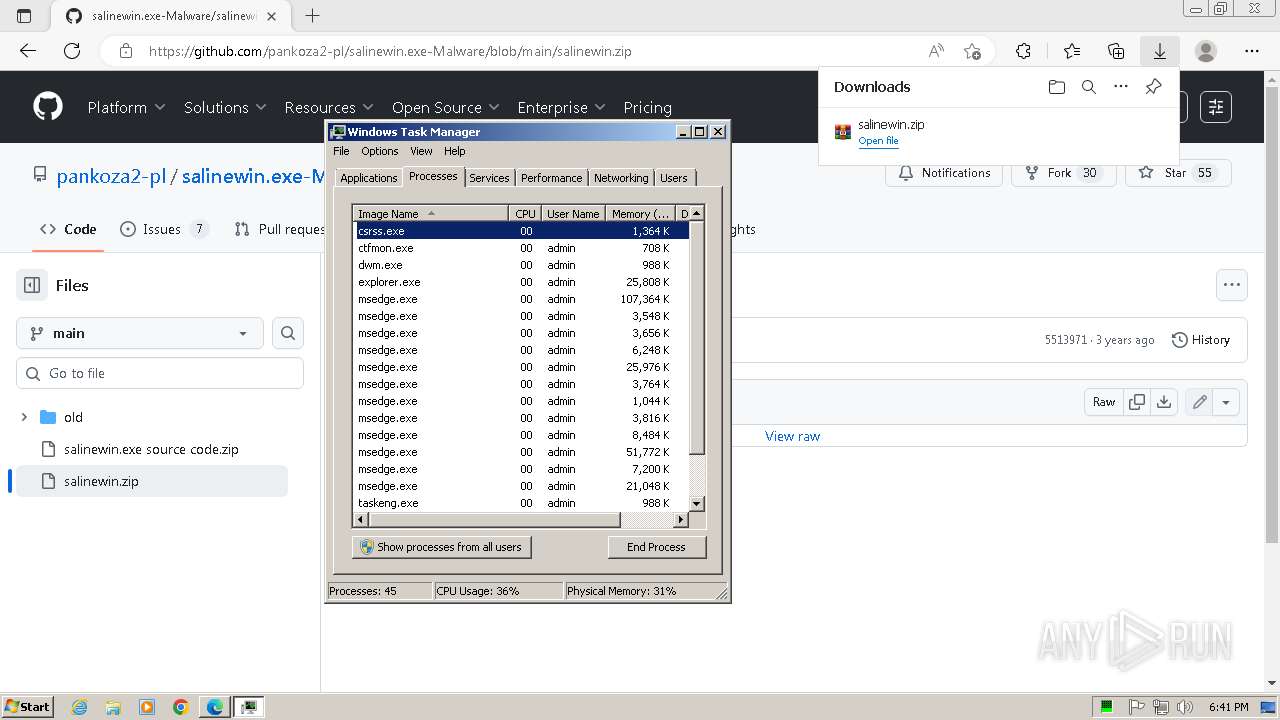
Task: Switch to Users tab
Action: click(x=674, y=178)
